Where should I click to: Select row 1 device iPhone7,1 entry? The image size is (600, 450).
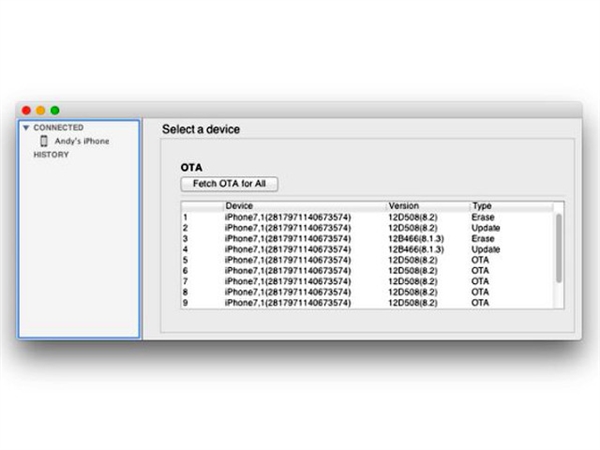coord(288,217)
